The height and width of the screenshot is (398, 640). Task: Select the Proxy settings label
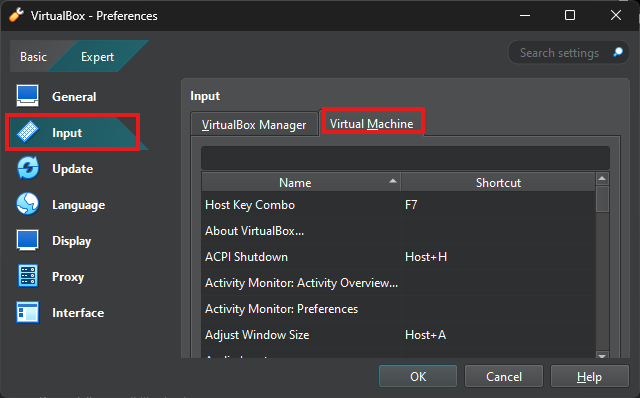coord(68,277)
